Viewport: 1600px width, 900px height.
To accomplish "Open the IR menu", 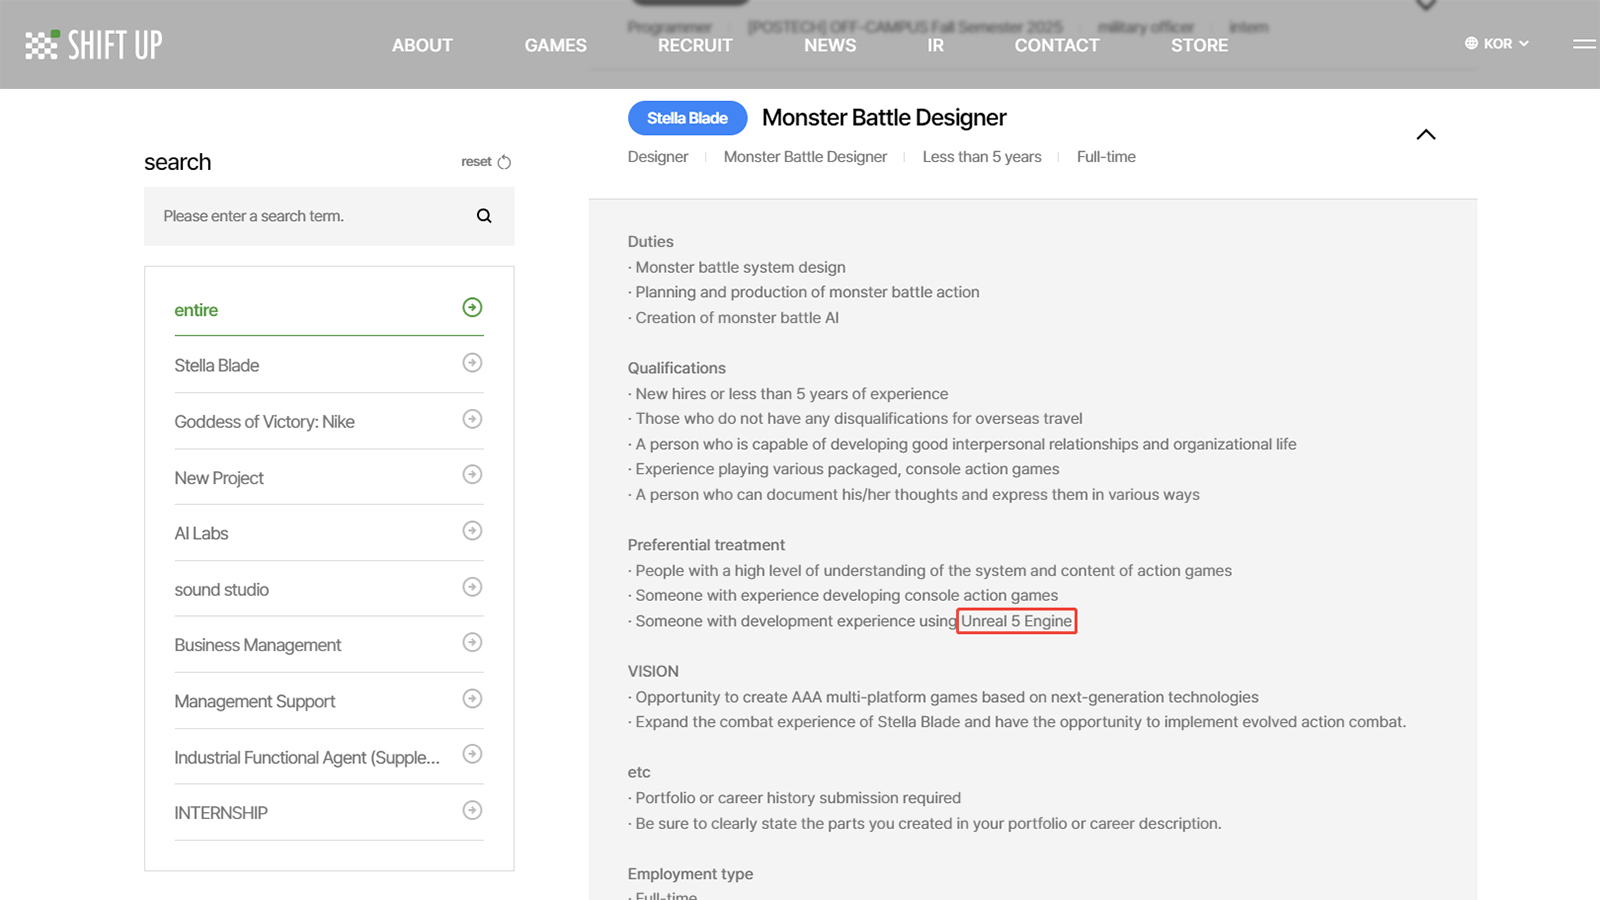I will (935, 45).
